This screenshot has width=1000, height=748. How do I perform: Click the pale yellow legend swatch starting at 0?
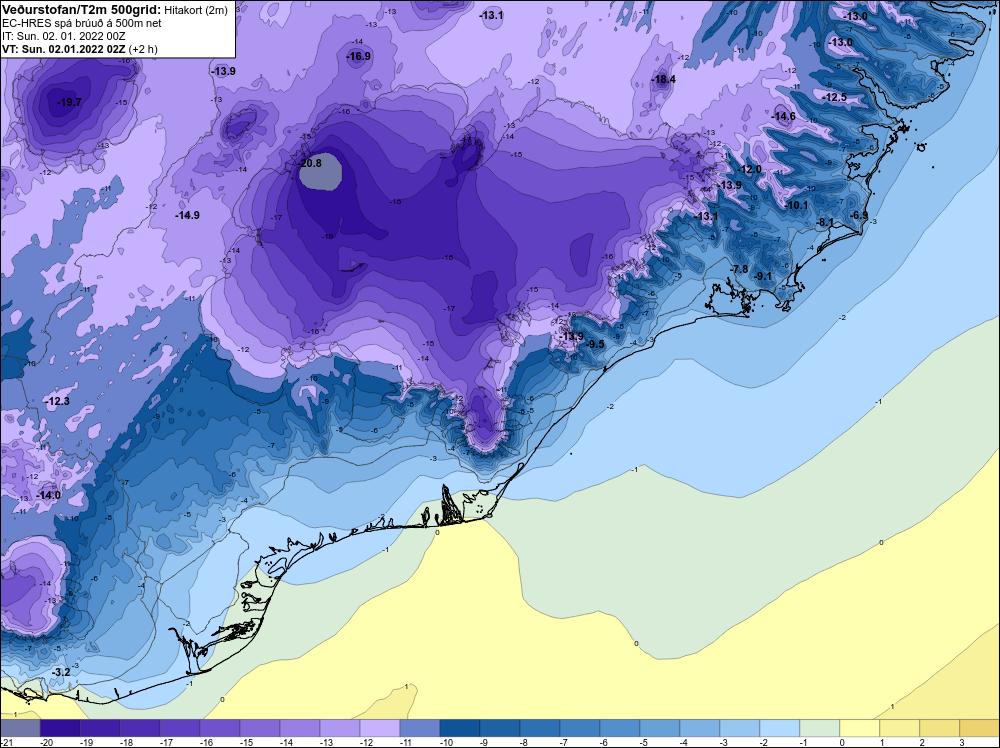pos(860,728)
